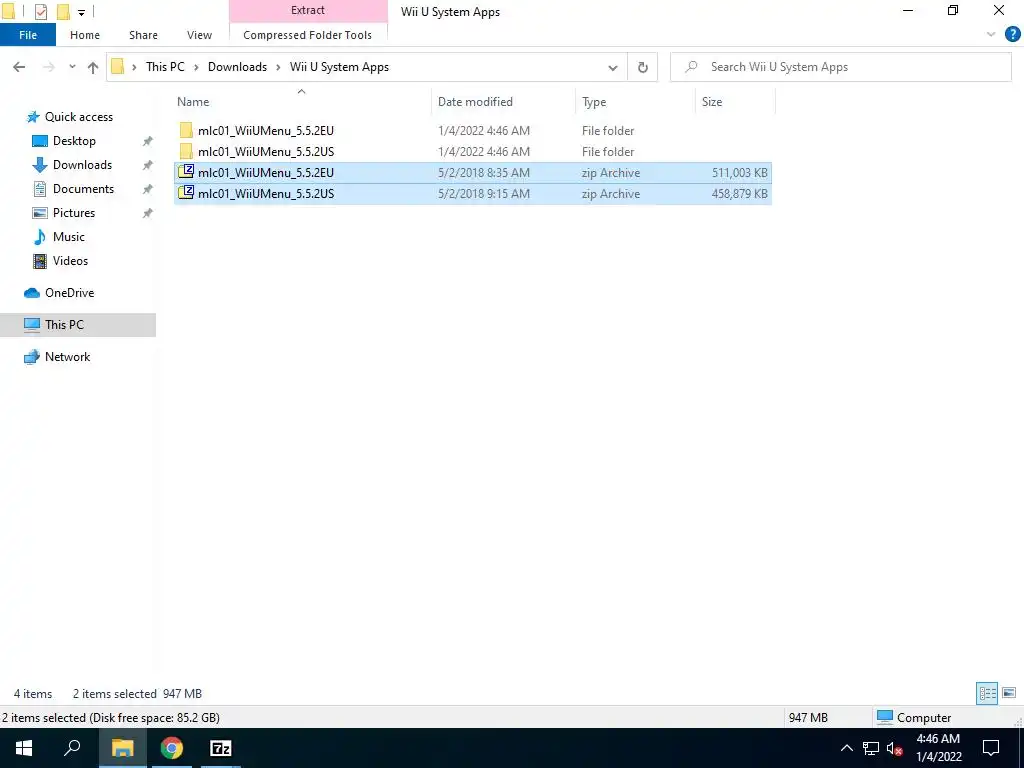Show hidden system tray icons
1024x768 pixels.
coord(846,748)
